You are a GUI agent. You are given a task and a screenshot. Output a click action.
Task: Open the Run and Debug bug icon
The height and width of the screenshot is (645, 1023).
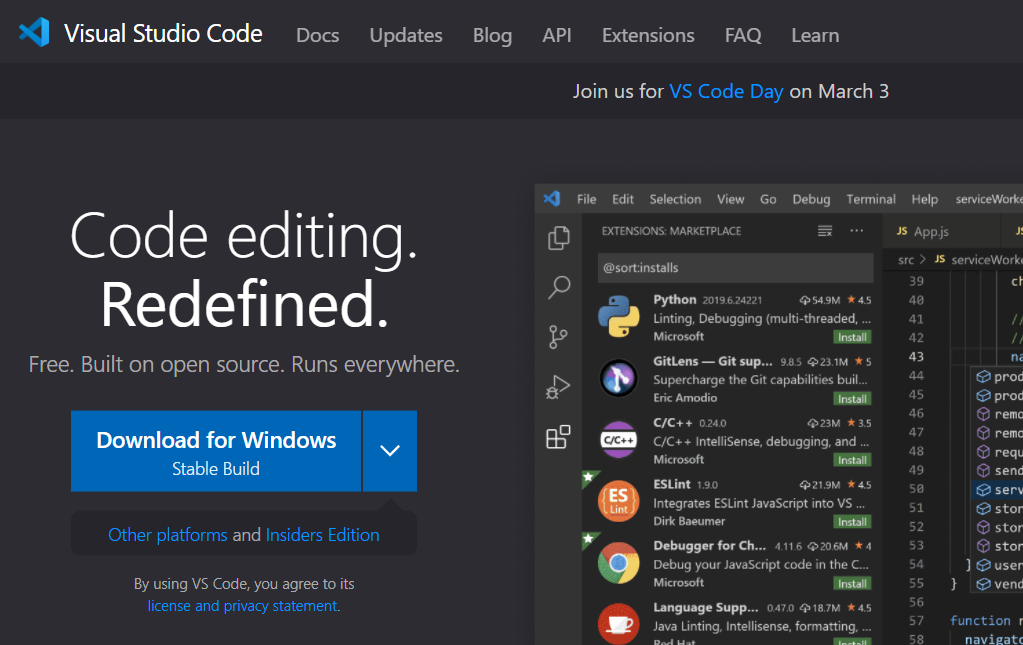click(x=558, y=387)
